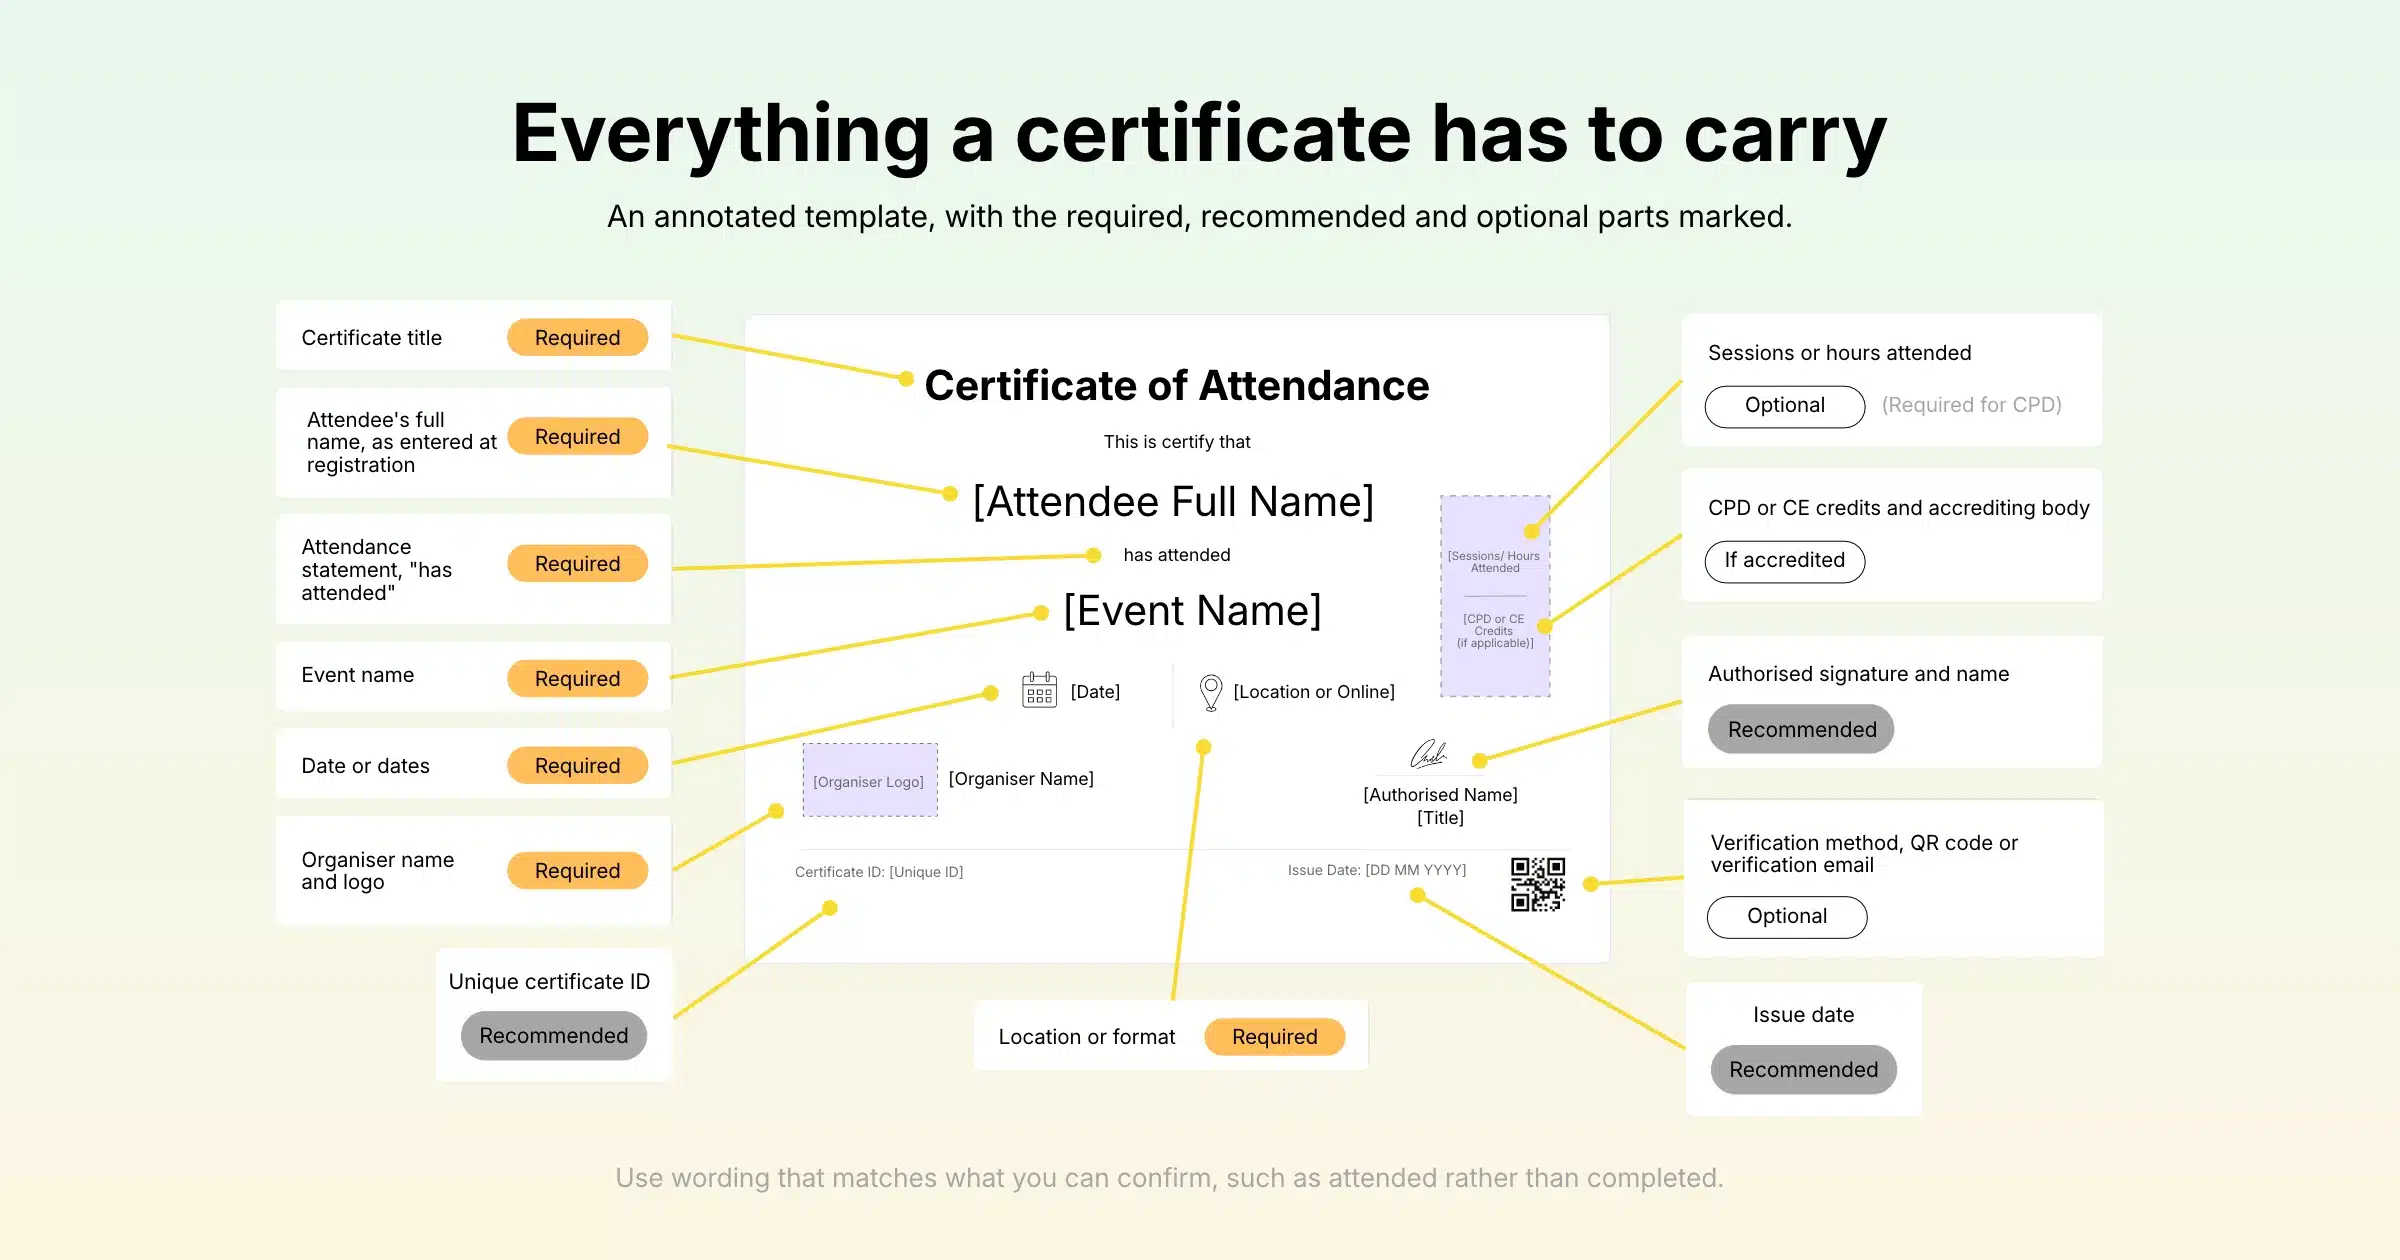This screenshot has height=1260, width=2400.
Task: Click the Certificate ID: [Unique ID] text
Action: pyautogui.click(x=879, y=872)
